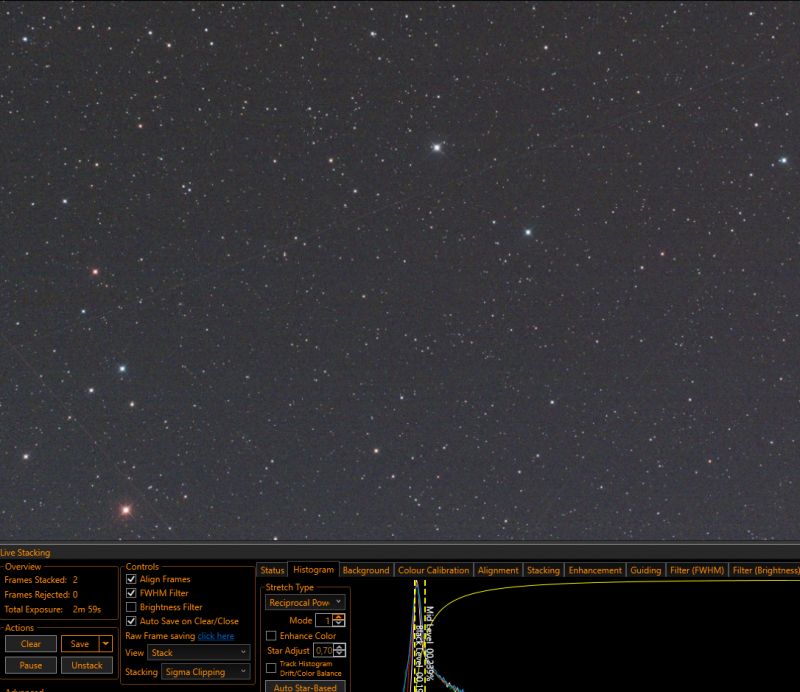Click the 'Frames Stacked: 2' readout
This screenshot has height=692, width=800.
(x=41, y=580)
